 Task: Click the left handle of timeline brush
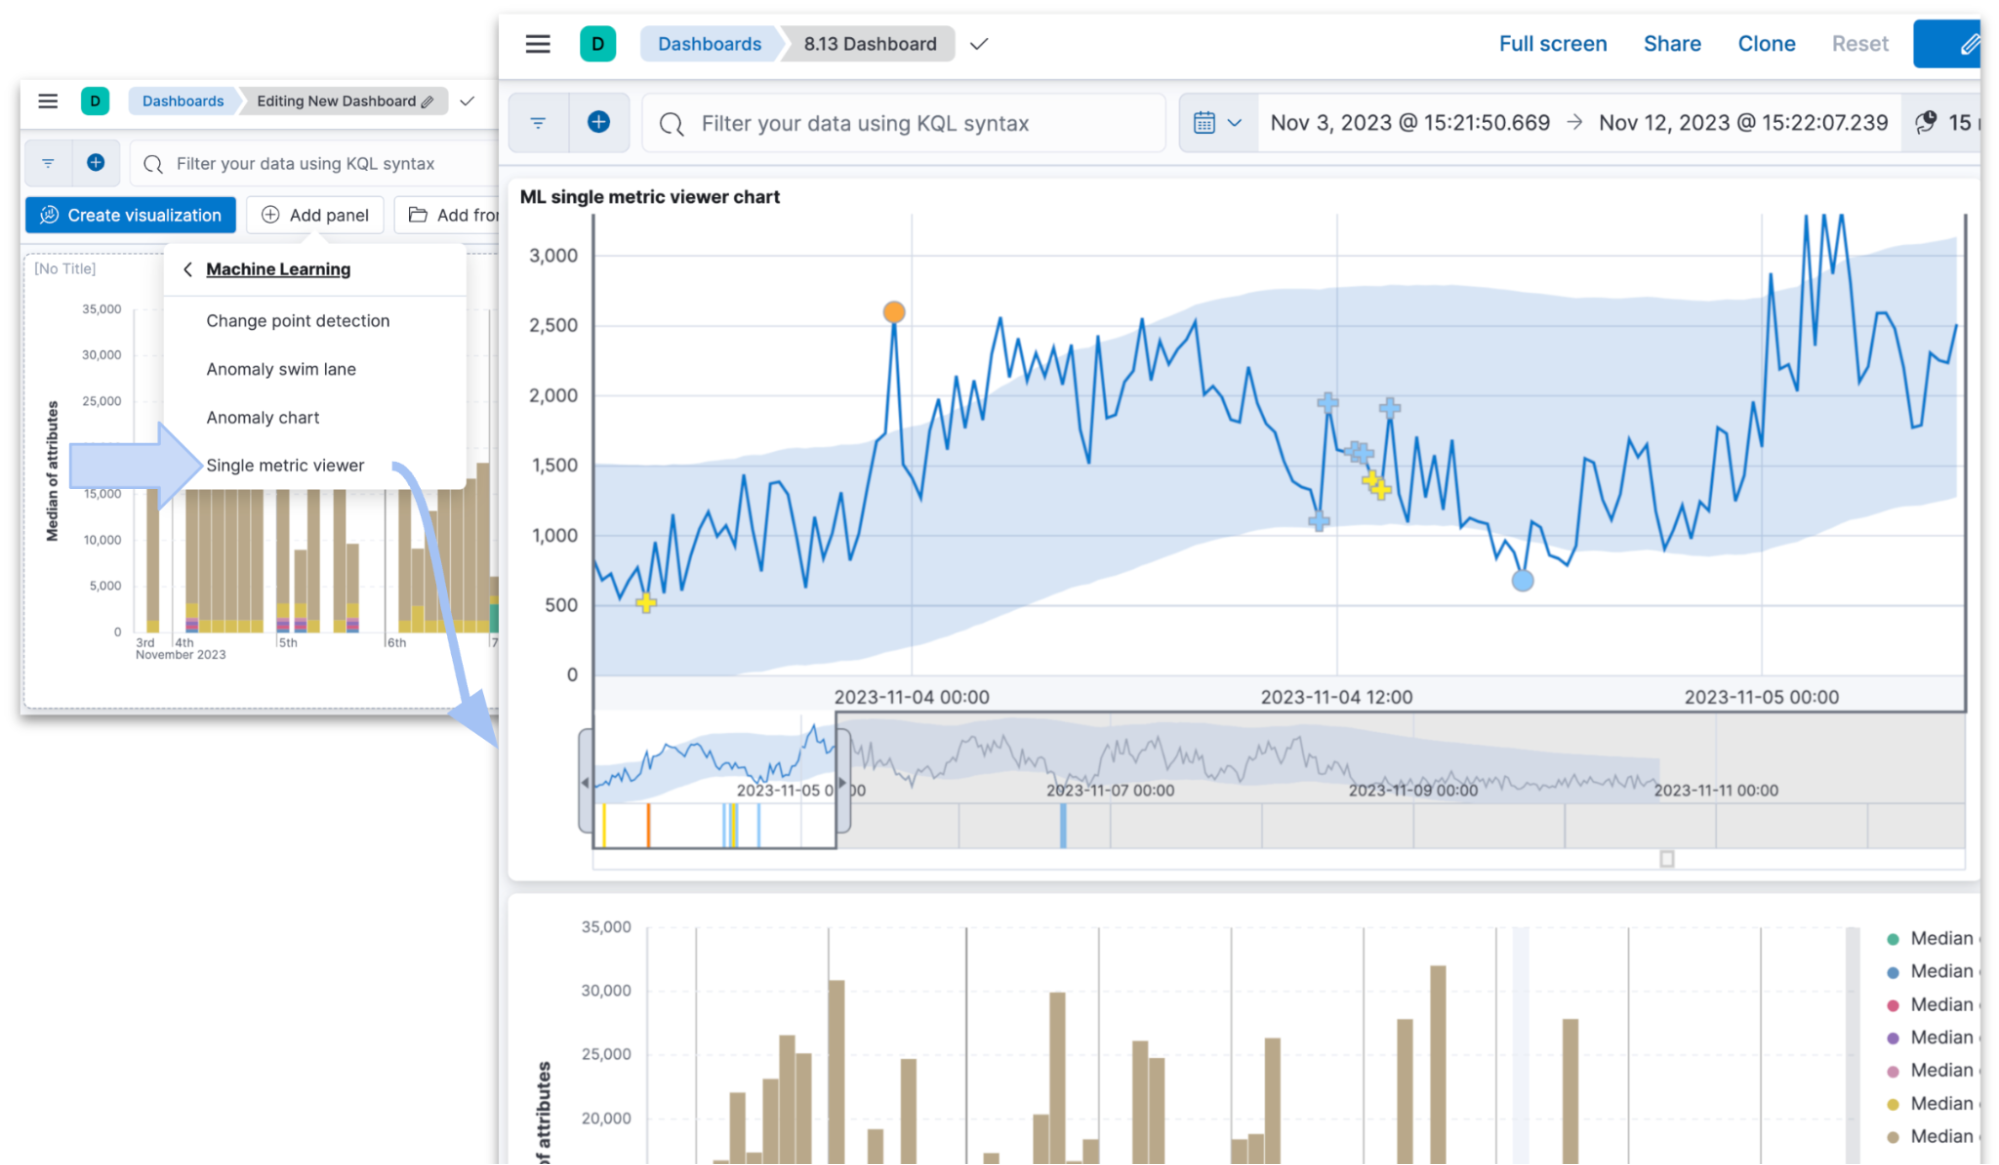click(x=585, y=782)
